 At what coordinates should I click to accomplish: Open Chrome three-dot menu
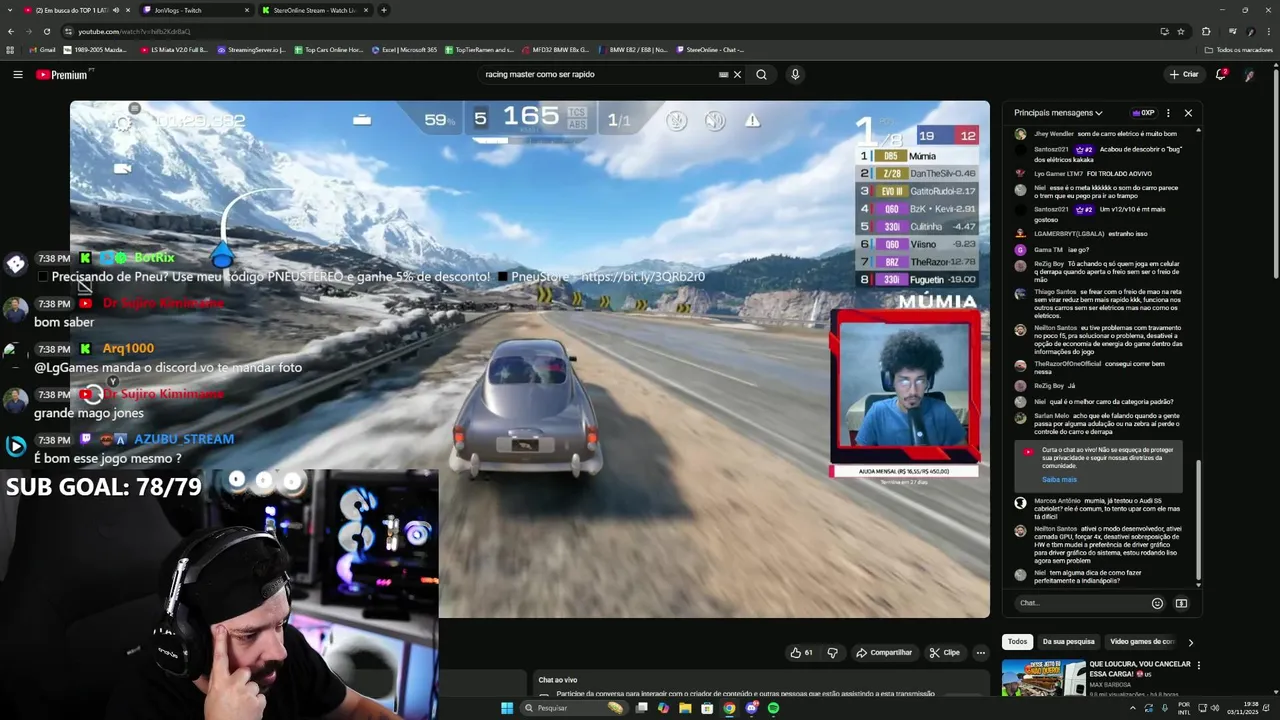pyautogui.click(x=1268, y=31)
